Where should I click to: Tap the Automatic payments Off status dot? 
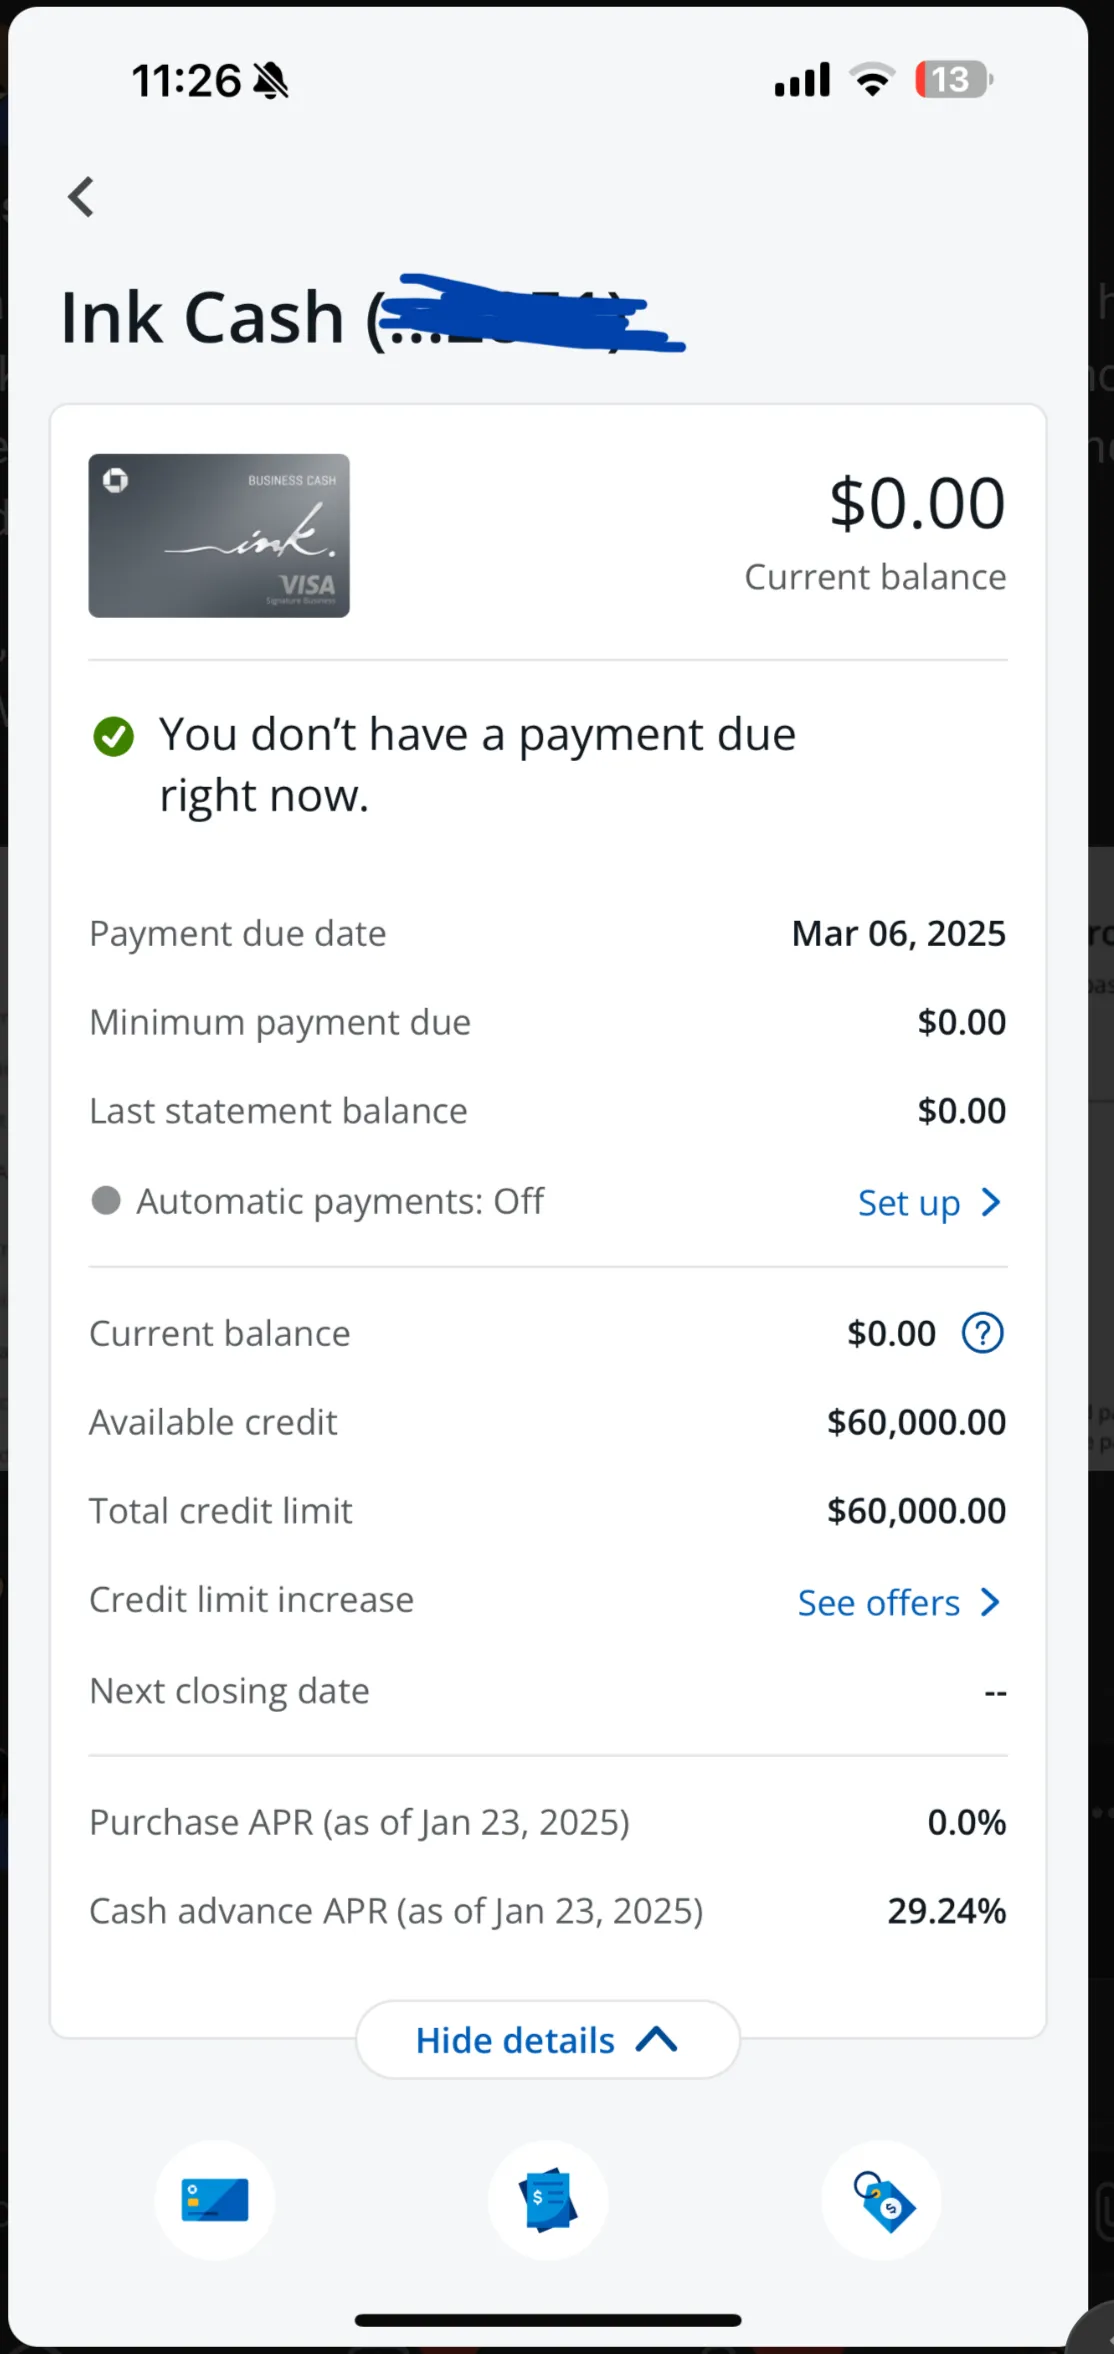click(x=106, y=1200)
